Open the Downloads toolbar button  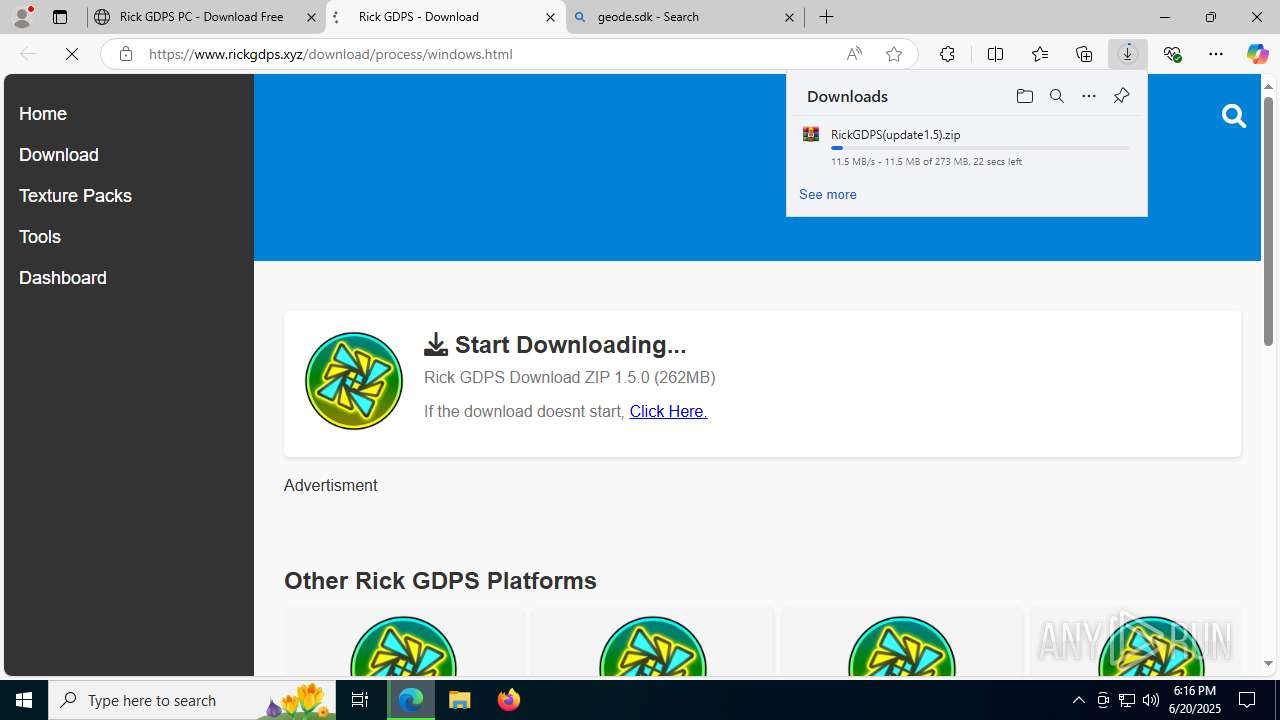[1127, 54]
